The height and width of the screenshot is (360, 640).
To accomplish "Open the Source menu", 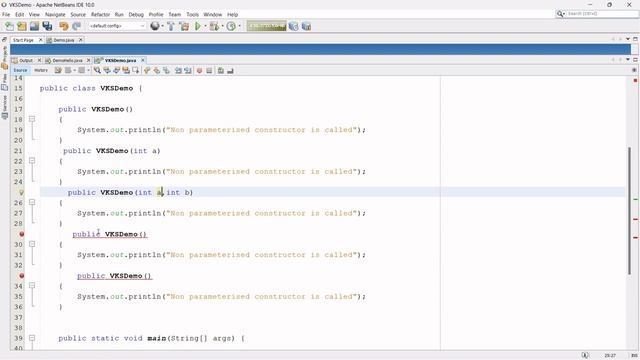I will point(78,14).
